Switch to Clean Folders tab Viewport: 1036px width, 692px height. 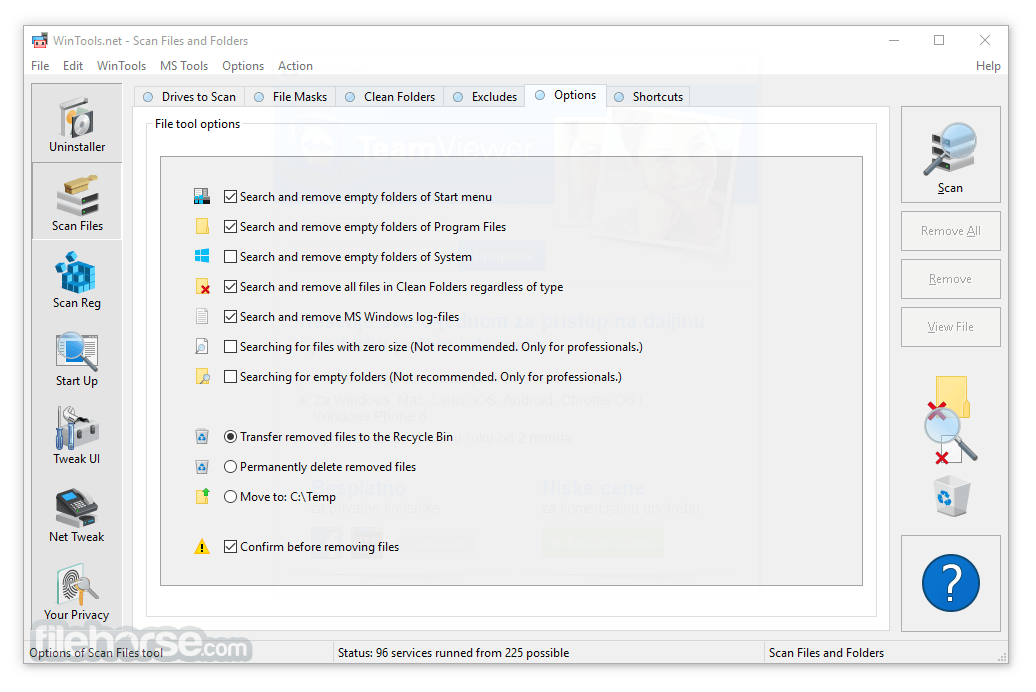390,96
